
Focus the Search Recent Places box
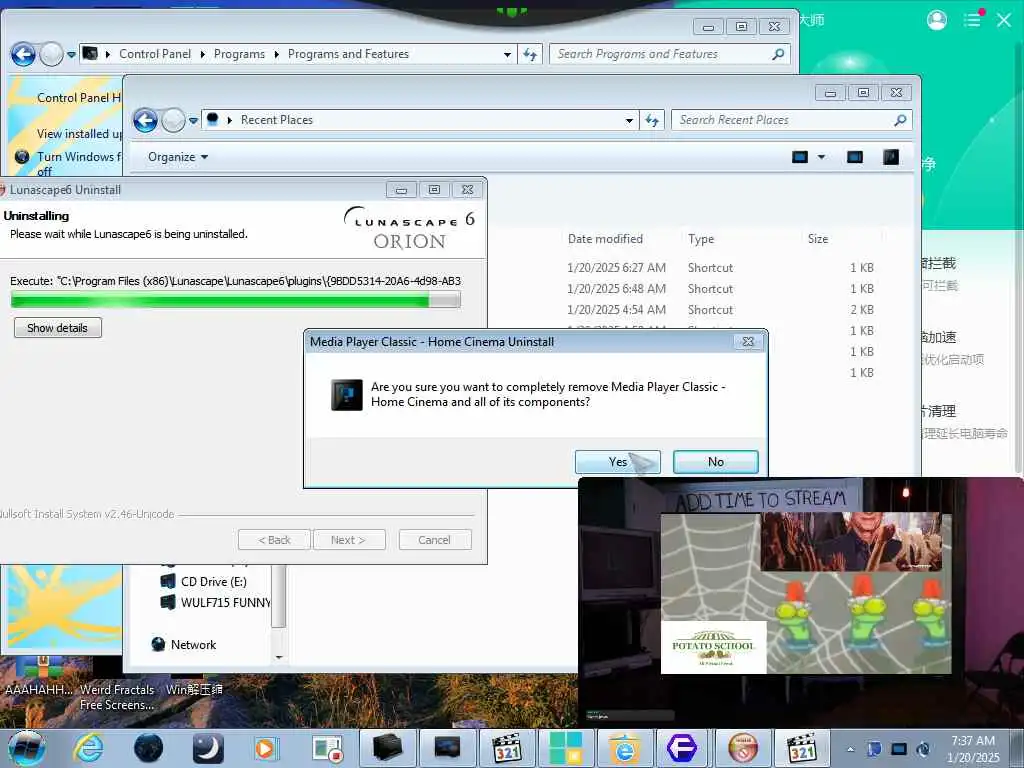click(x=792, y=120)
